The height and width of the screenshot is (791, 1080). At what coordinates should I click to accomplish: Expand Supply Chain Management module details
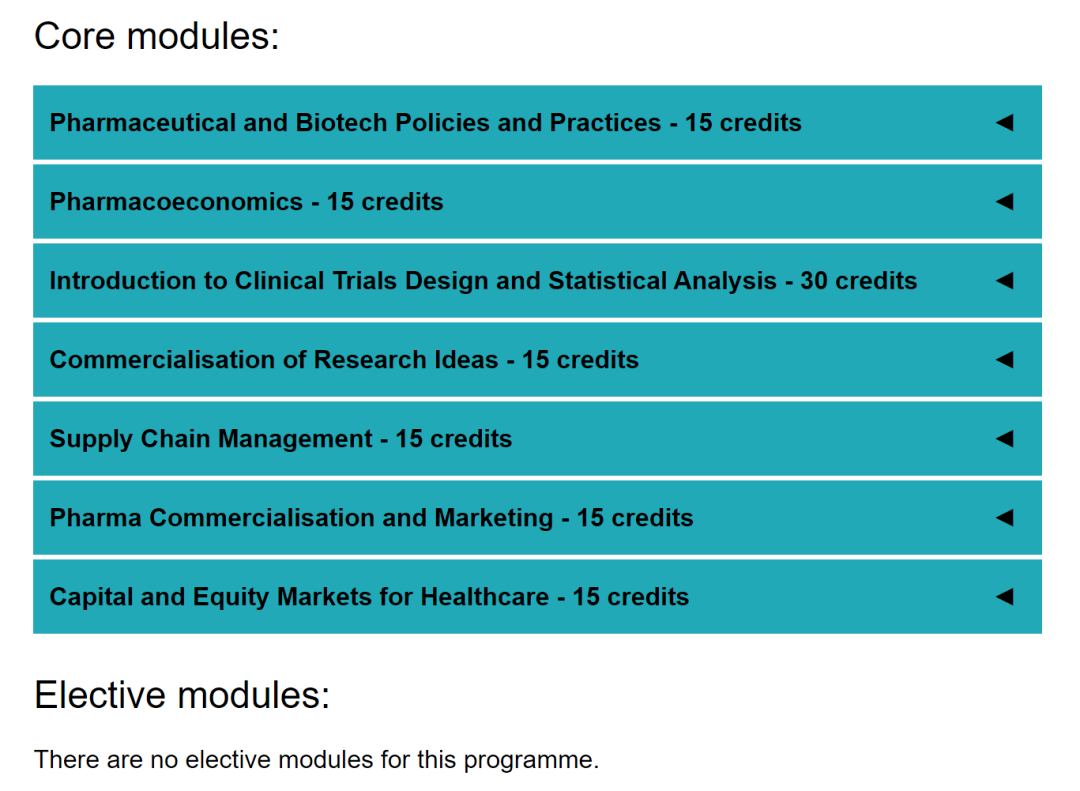tap(537, 439)
